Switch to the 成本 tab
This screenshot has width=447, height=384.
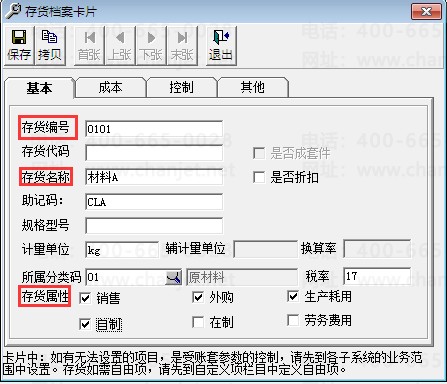coord(111,87)
